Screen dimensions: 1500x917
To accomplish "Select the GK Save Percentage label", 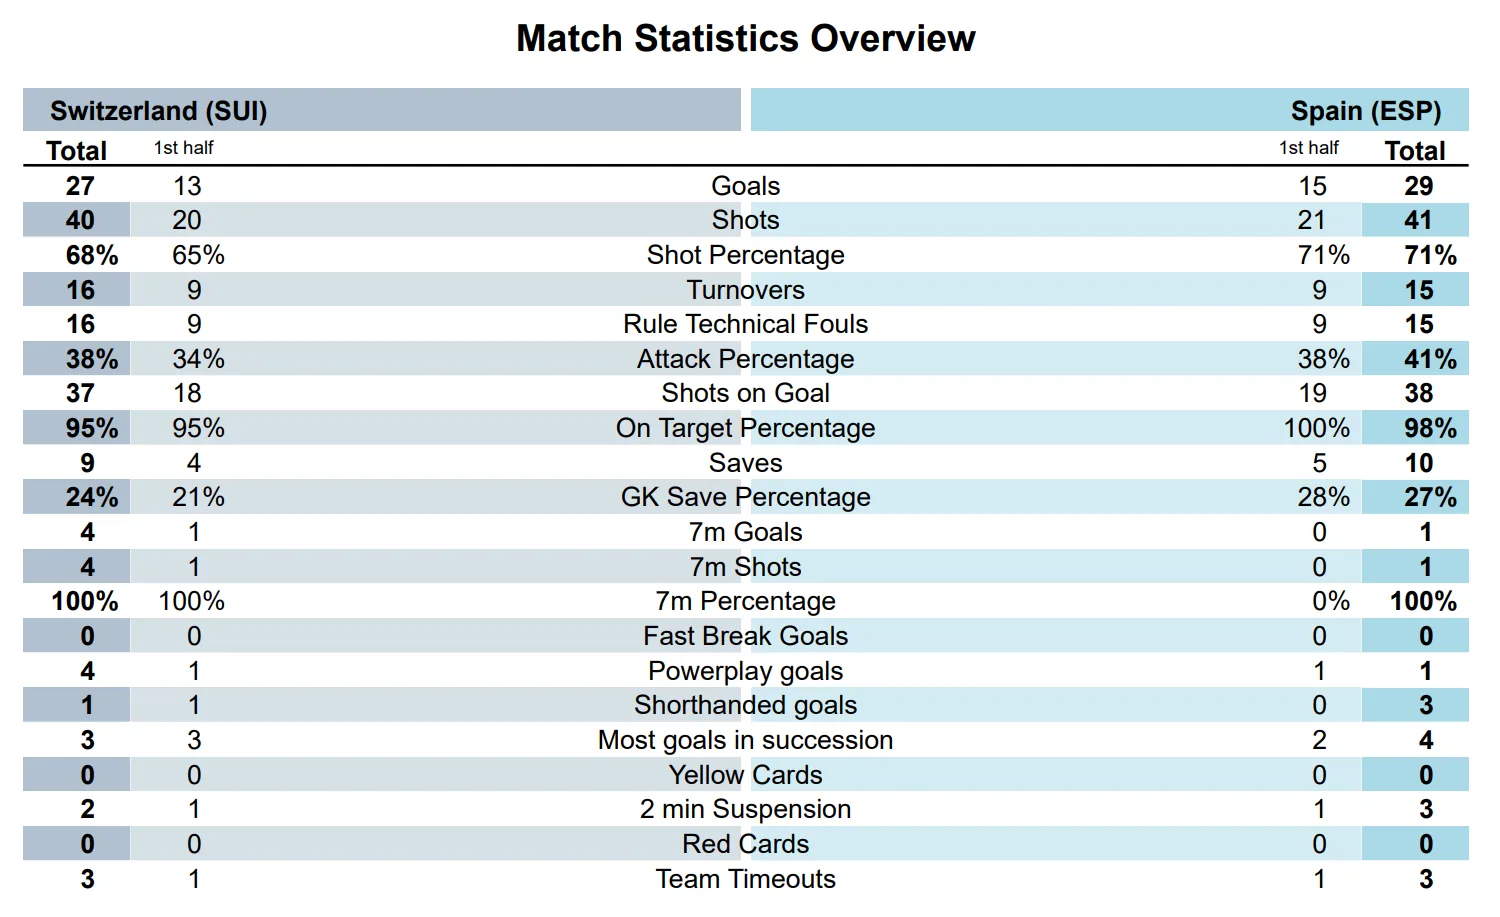I will [745, 497].
